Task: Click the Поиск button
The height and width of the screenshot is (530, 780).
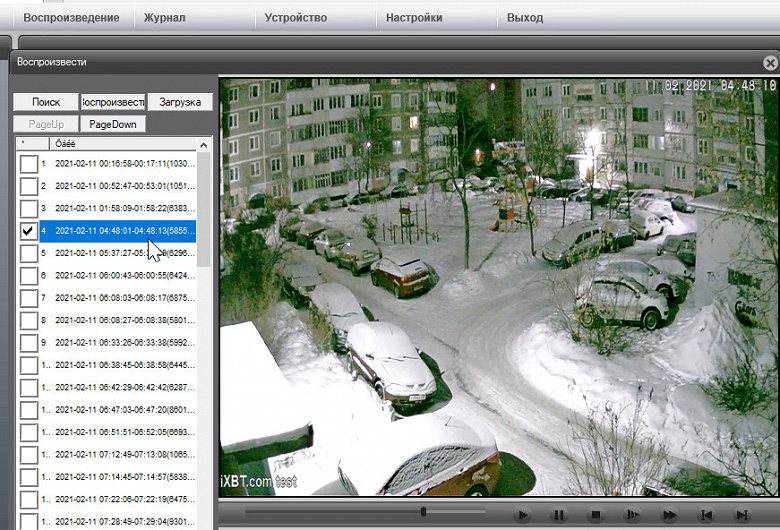Action: (46, 102)
